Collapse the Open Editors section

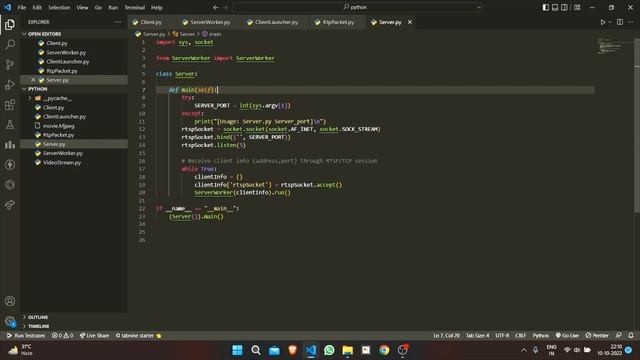click(x=44, y=34)
